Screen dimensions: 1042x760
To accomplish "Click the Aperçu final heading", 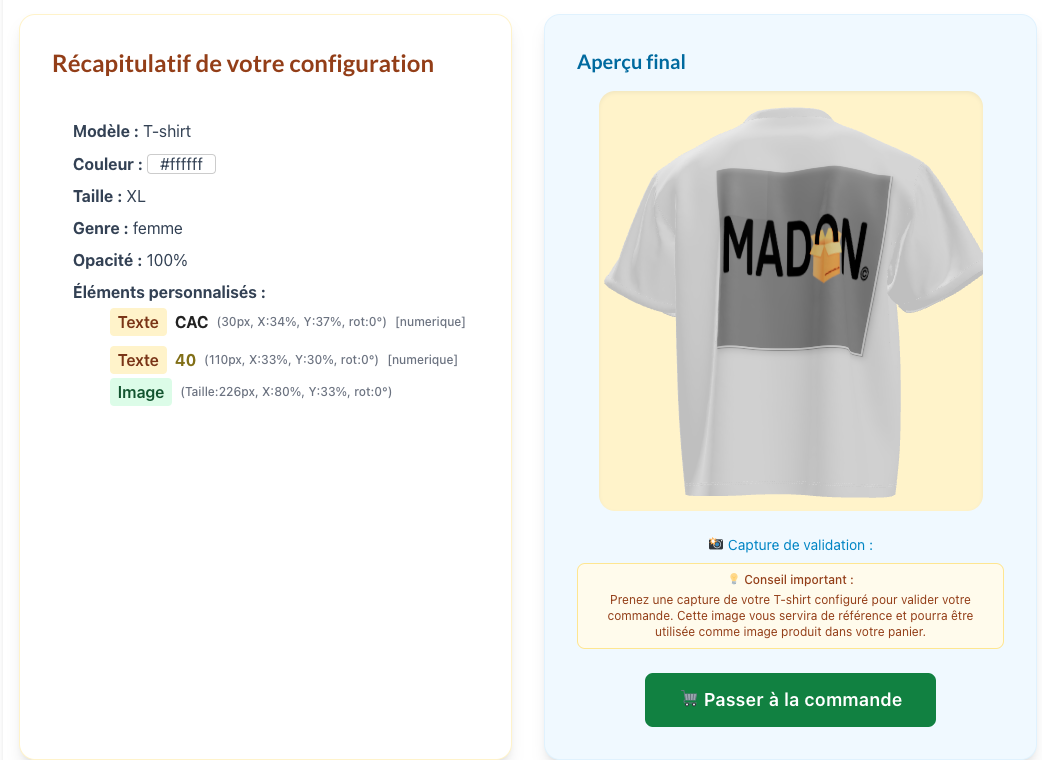I will pyautogui.click(x=631, y=62).
